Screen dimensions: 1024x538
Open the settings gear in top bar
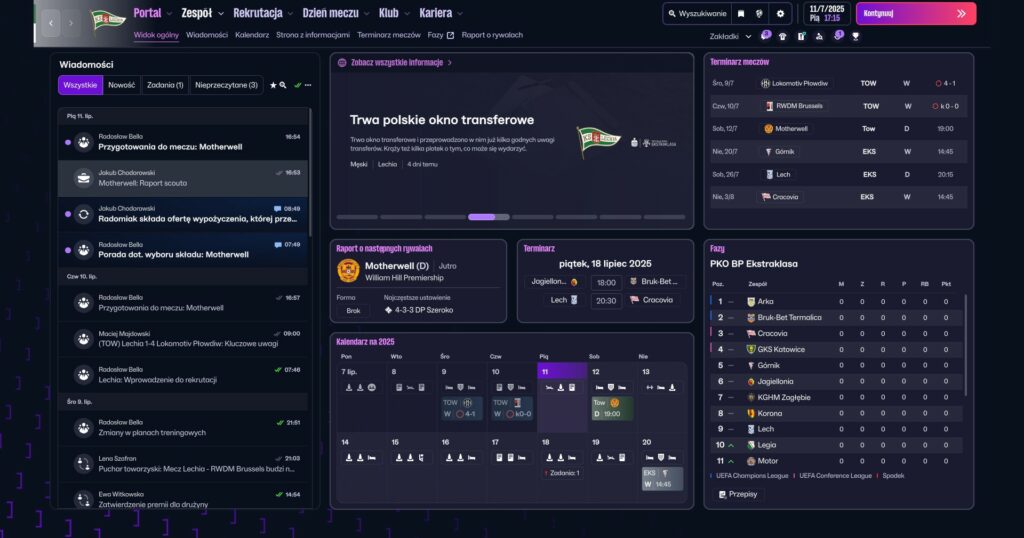(x=780, y=14)
